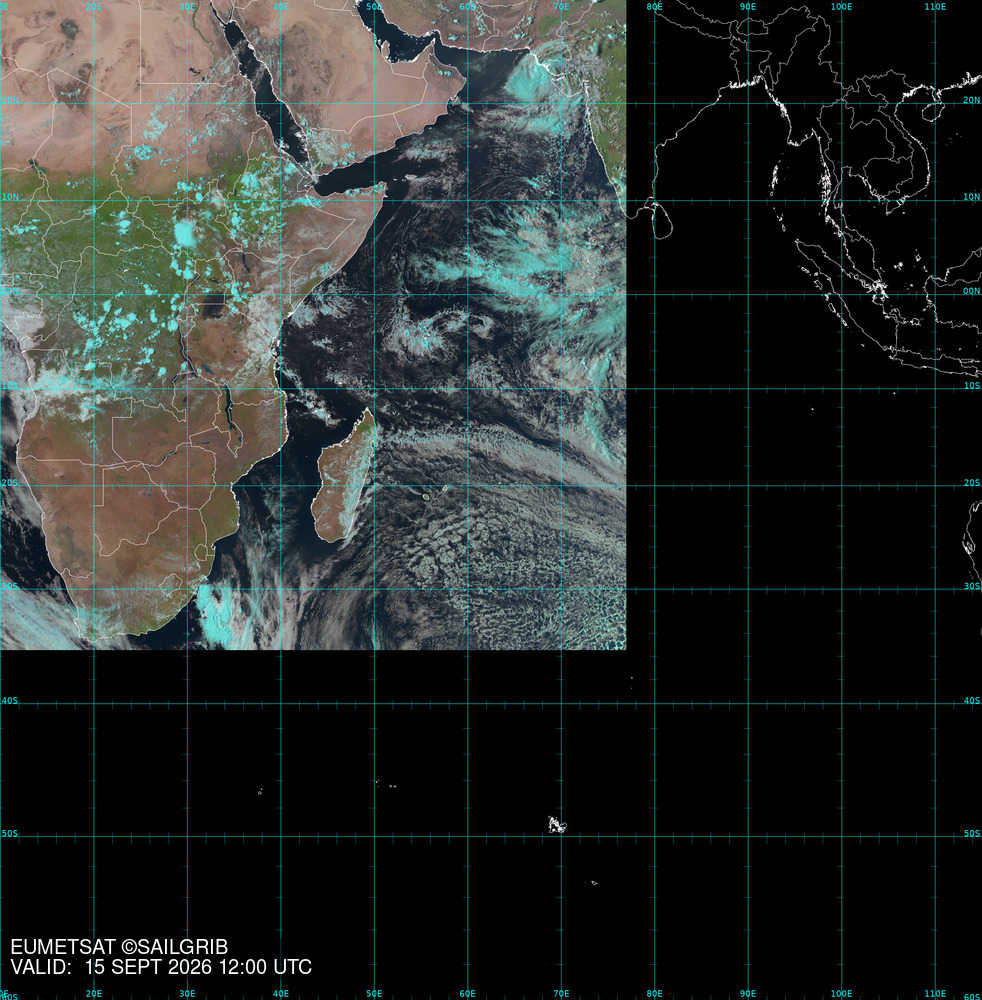This screenshot has width=982, height=1000.
Task: Click the Kerguelen Islands outline near 70E 50S
Action: point(557,825)
